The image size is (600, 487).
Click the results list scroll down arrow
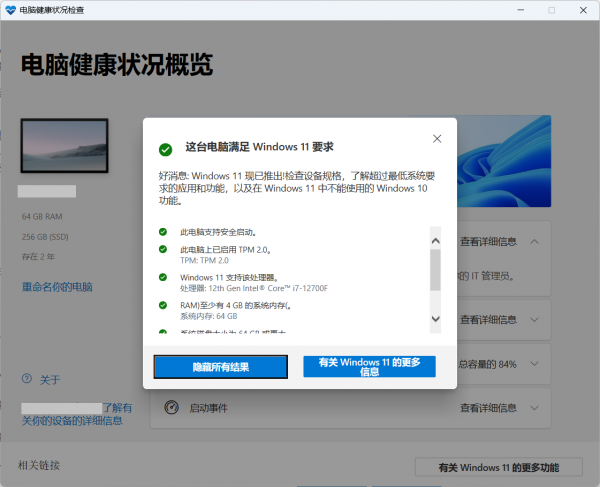click(x=435, y=319)
